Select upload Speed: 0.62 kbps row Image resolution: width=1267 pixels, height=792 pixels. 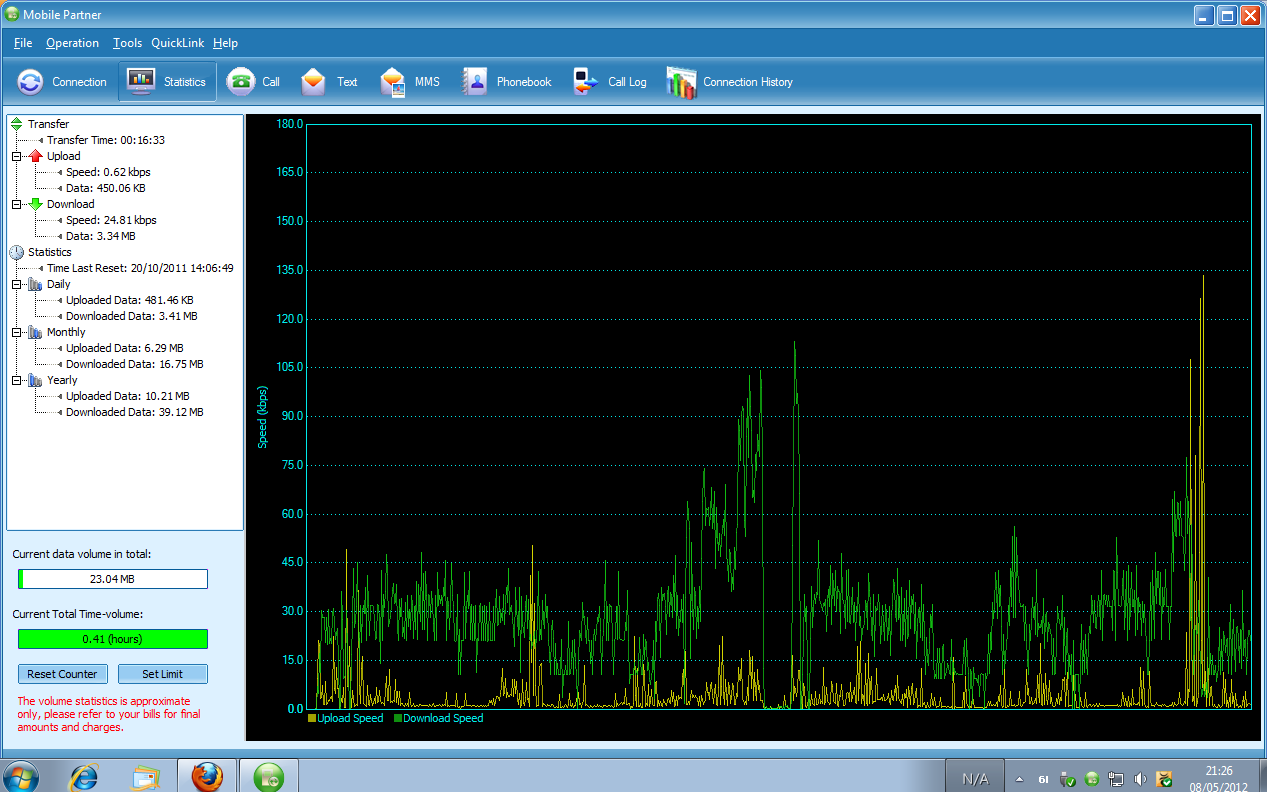point(108,172)
